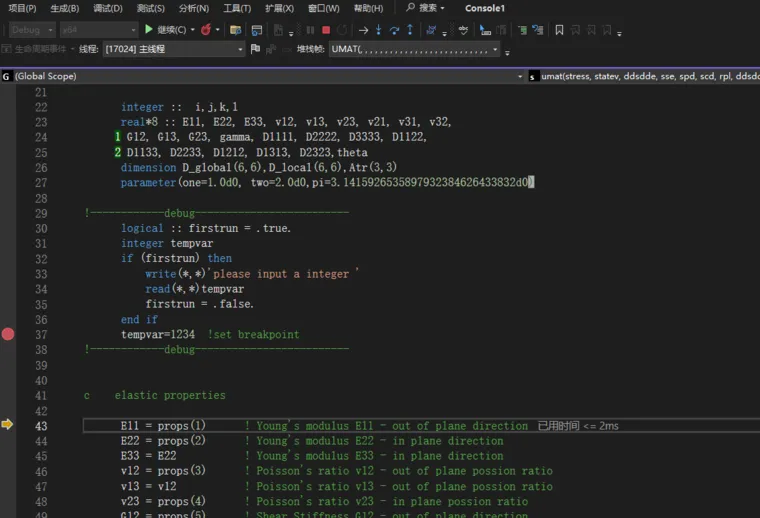Click the step into icon
Image resolution: width=760 pixels, height=518 pixels.
(379, 30)
